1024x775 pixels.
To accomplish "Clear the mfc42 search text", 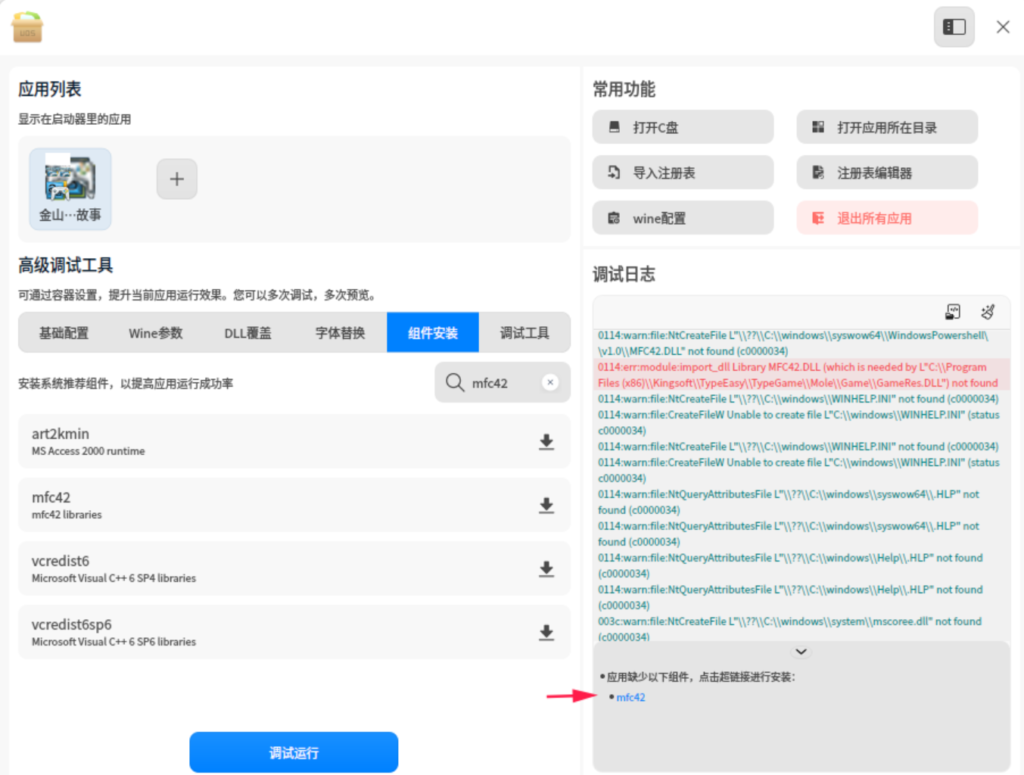I will click(x=549, y=383).
